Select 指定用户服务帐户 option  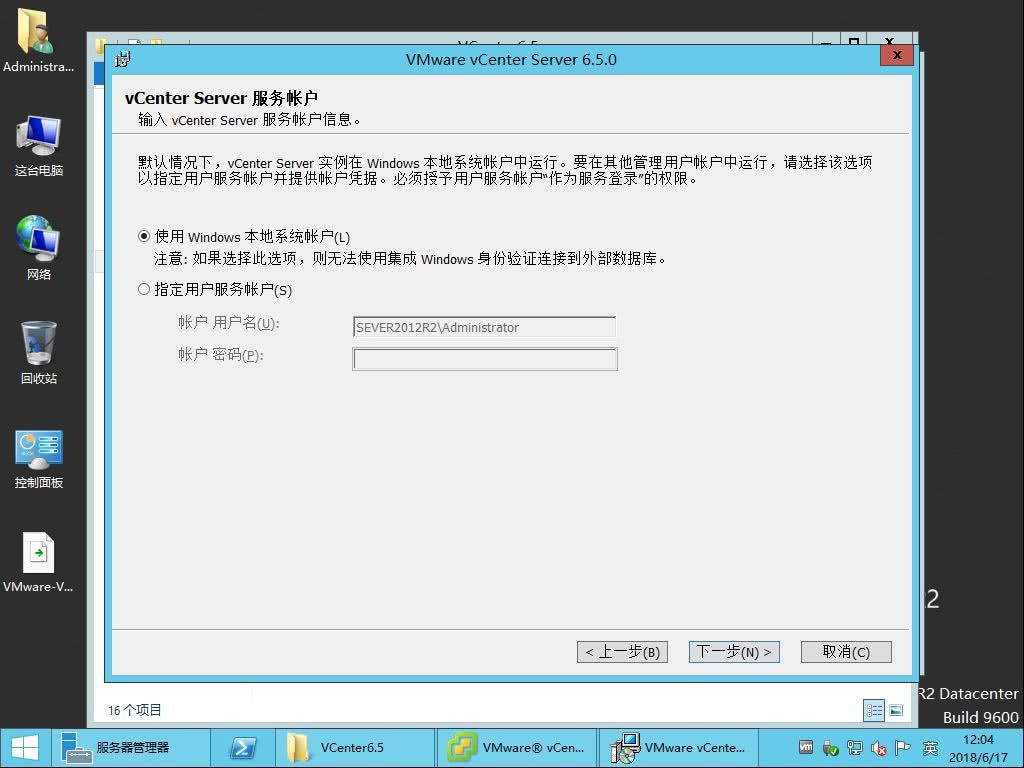point(143,289)
